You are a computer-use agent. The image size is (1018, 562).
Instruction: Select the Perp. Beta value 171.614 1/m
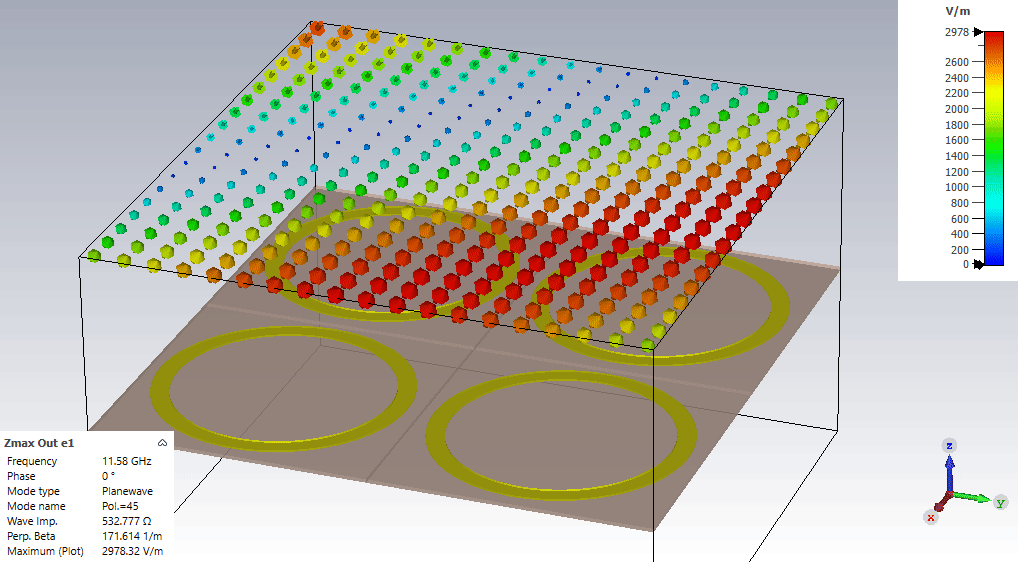click(132, 536)
